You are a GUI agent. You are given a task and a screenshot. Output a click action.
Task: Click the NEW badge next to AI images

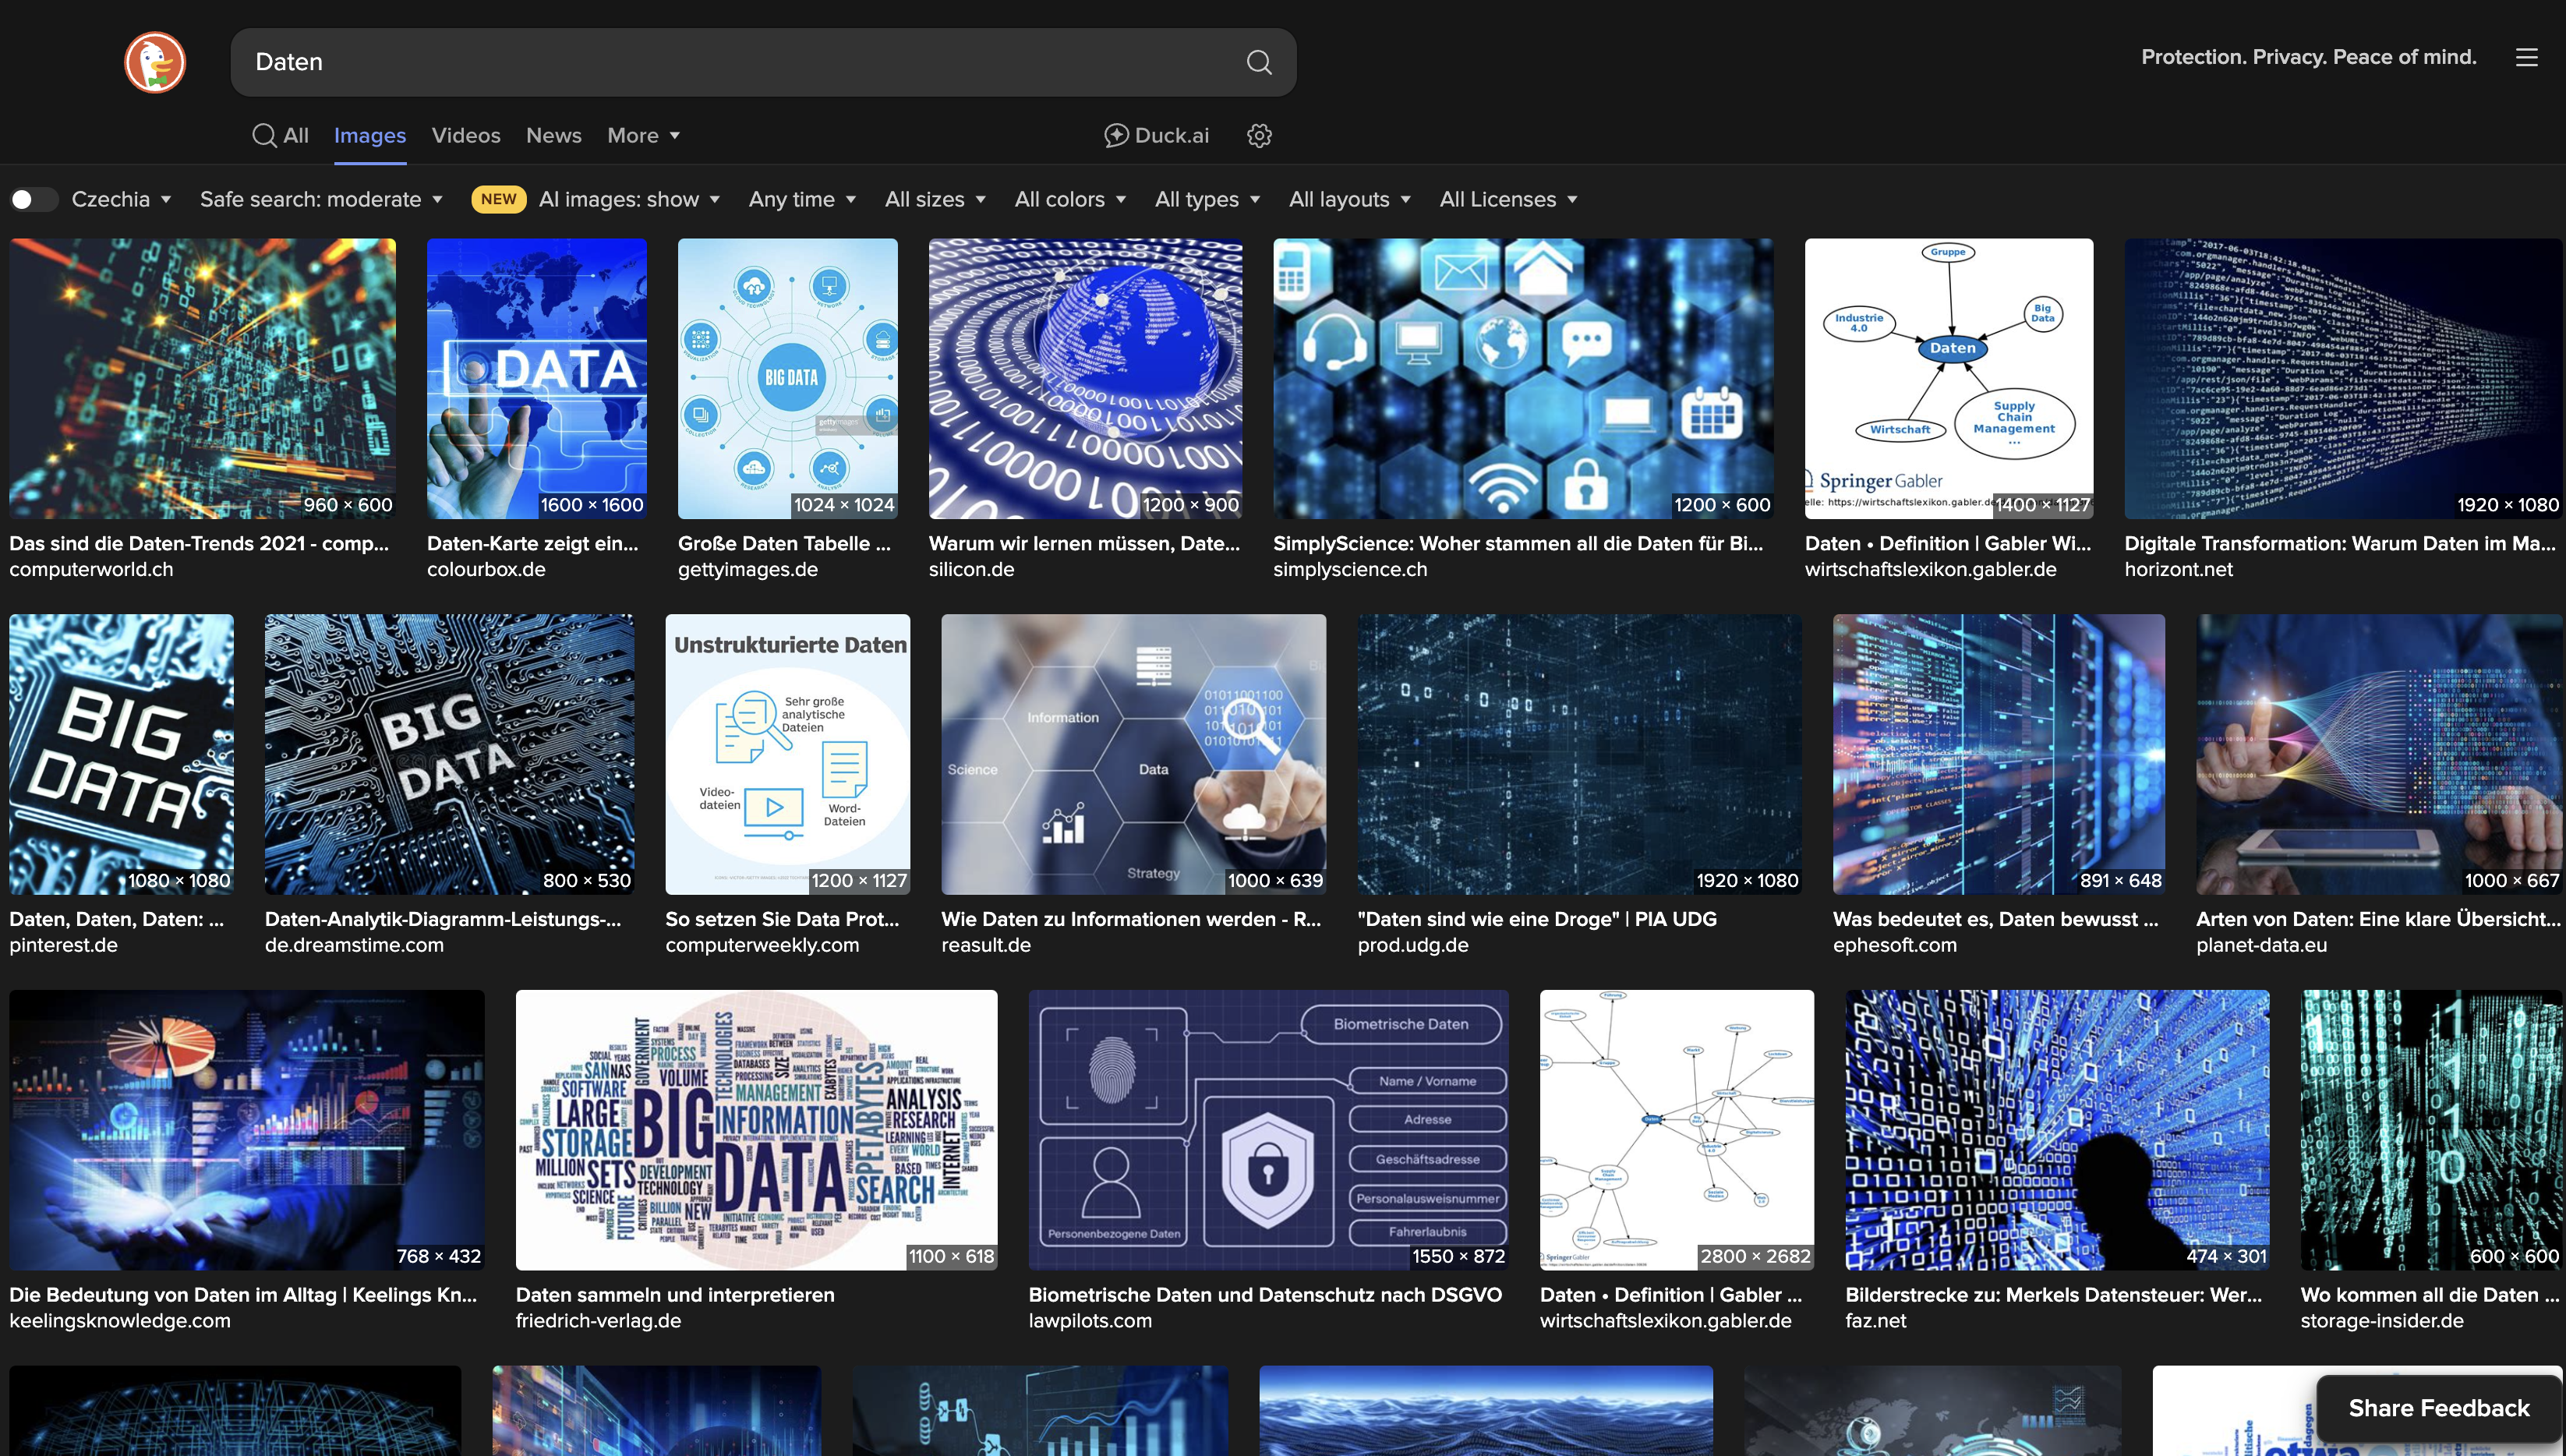(x=498, y=199)
